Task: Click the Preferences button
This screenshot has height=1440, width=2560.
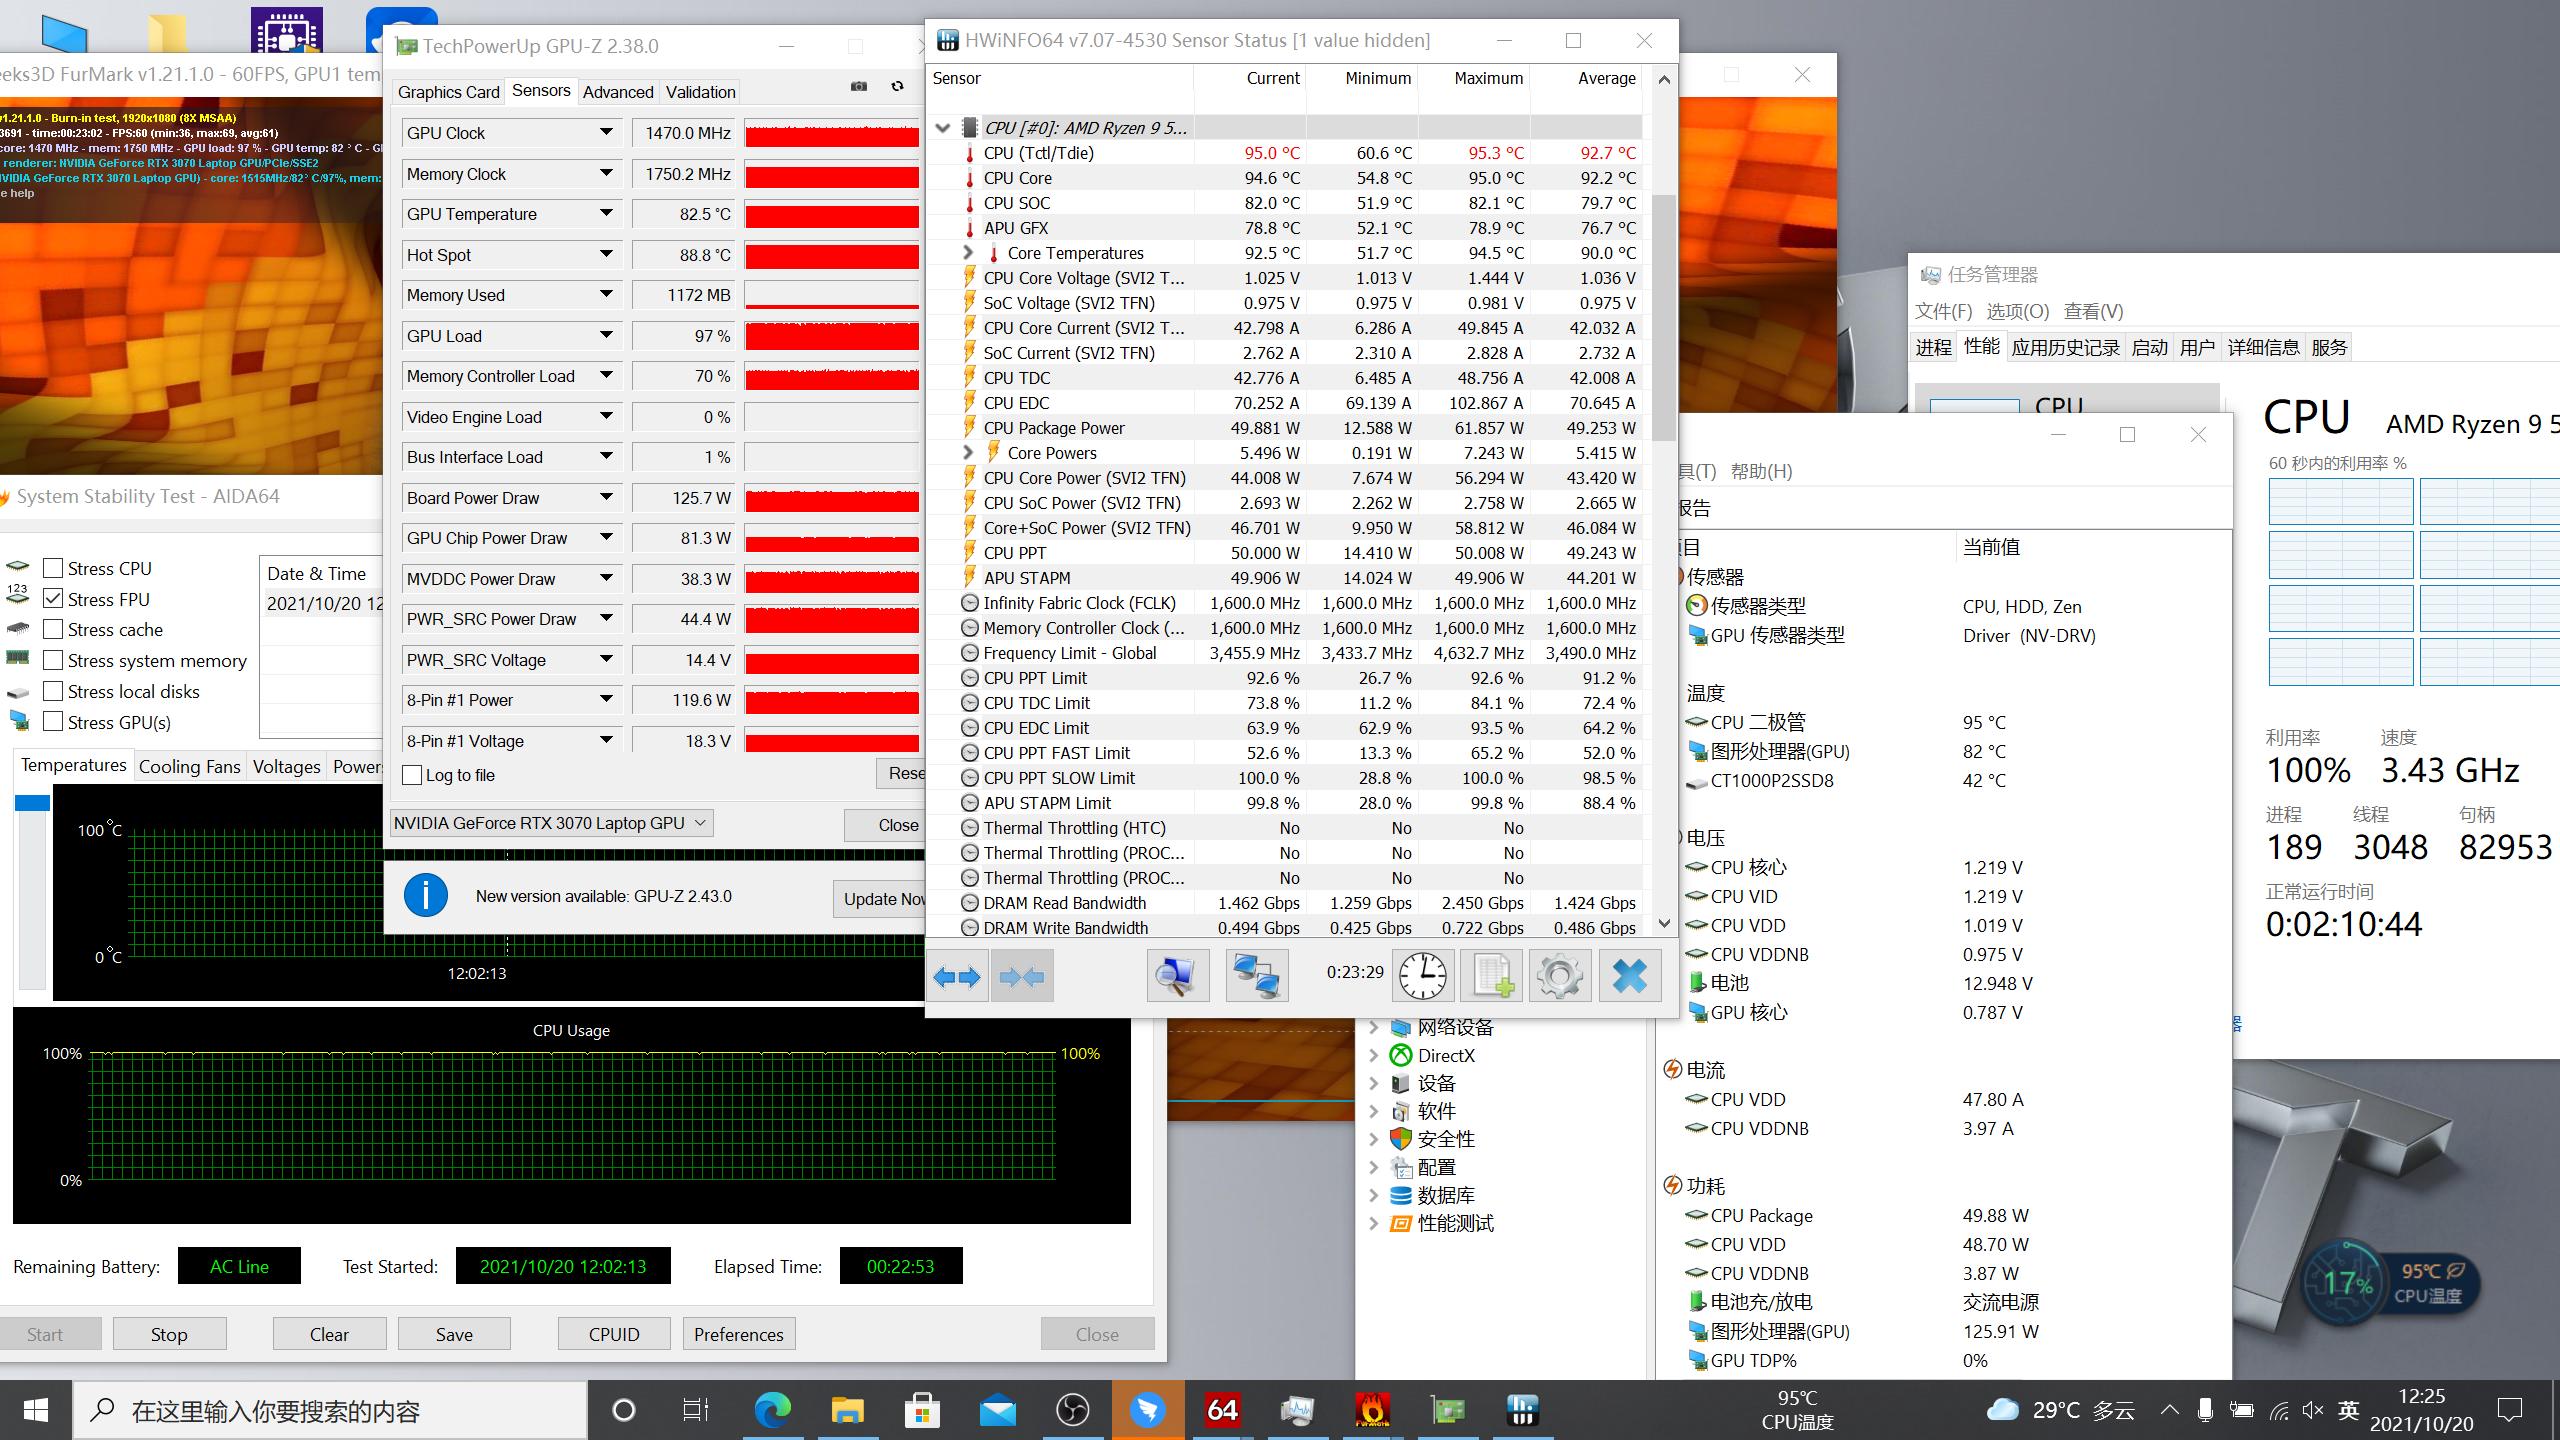Action: (x=738, y=1334)
